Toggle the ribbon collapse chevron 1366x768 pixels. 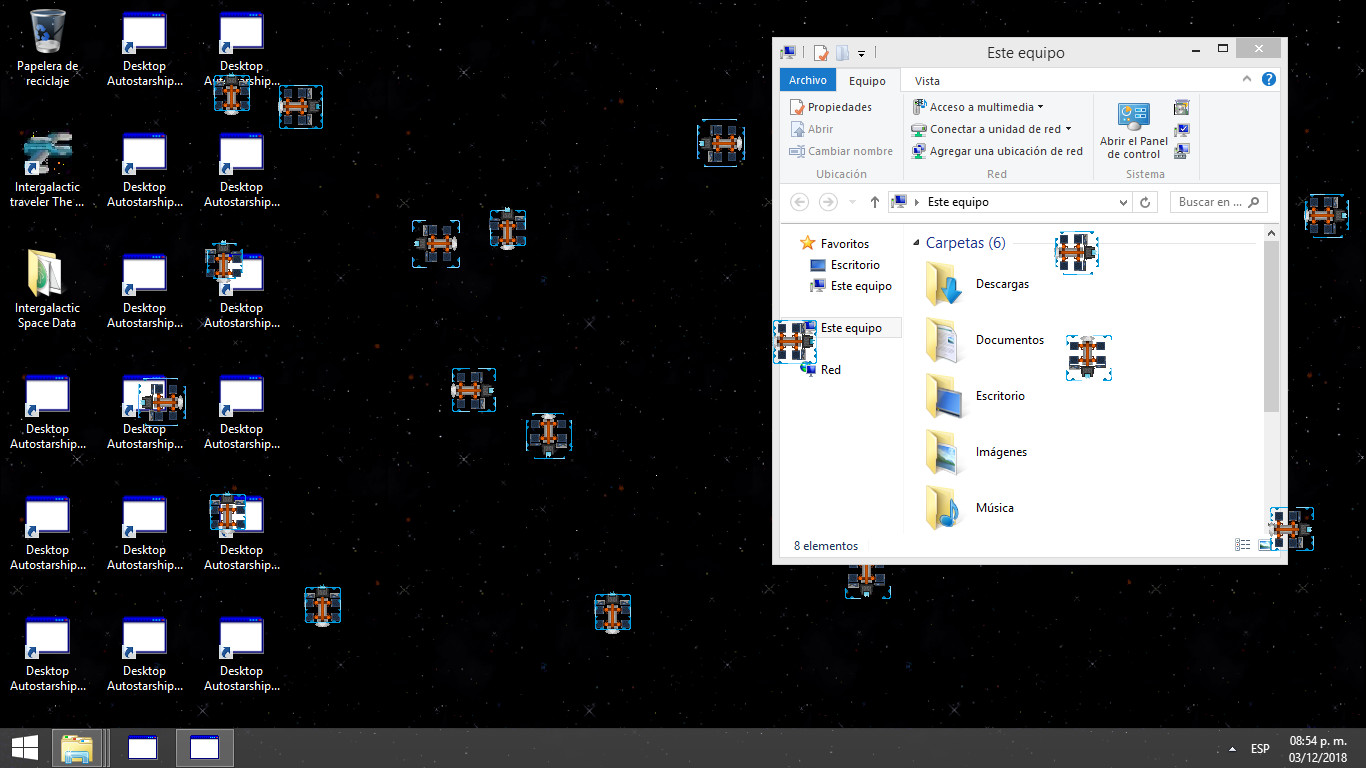click(x=1246, y=79)
